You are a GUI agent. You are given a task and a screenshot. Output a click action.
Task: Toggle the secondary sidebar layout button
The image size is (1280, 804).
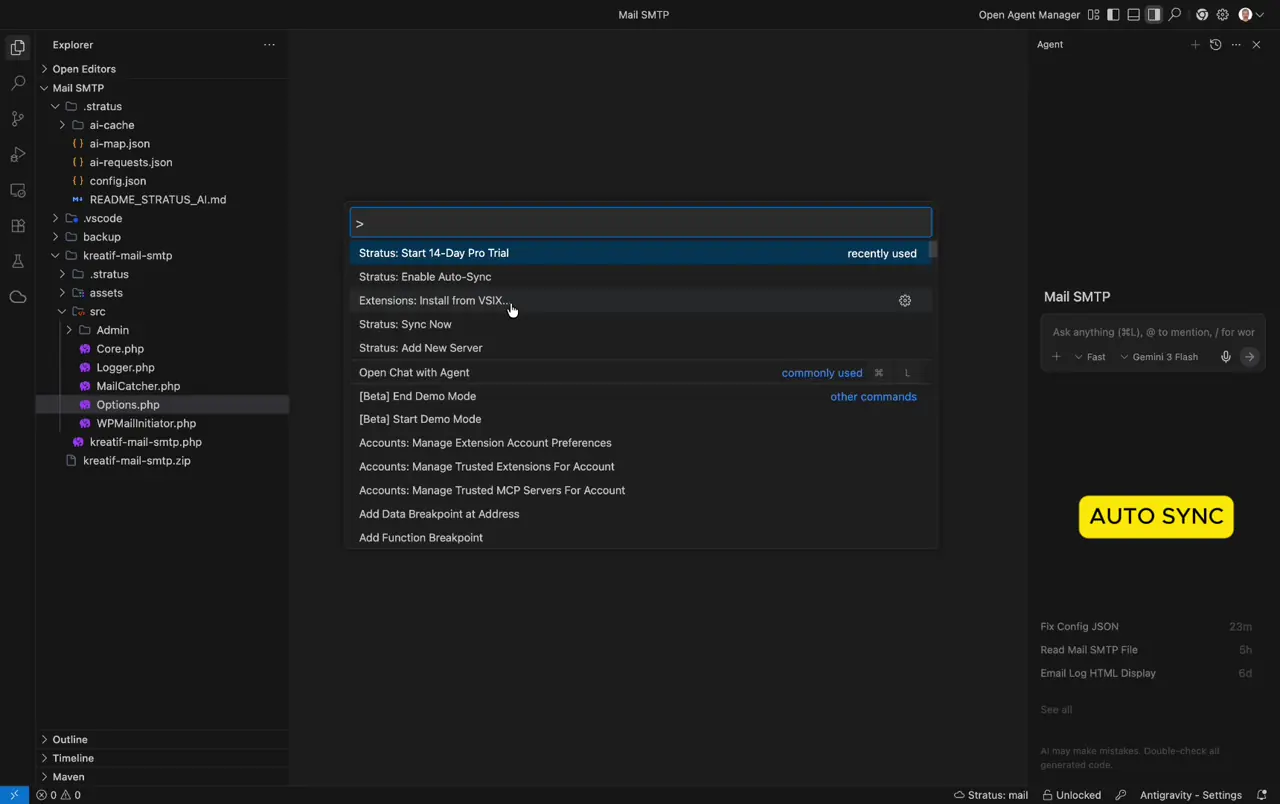[x=1154, y=15]
